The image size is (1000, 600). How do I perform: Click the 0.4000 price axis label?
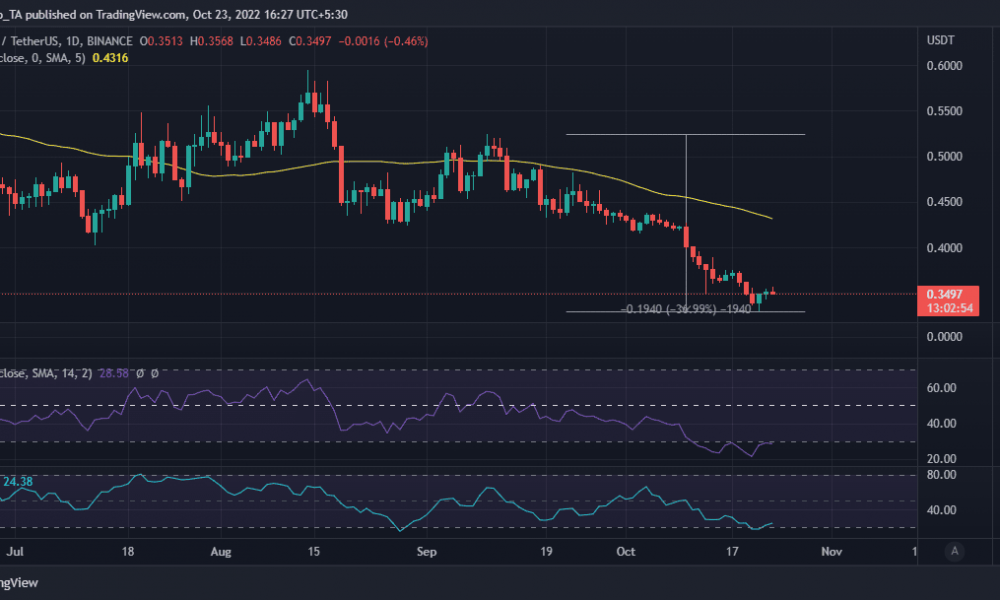click(x=945, y=247)
